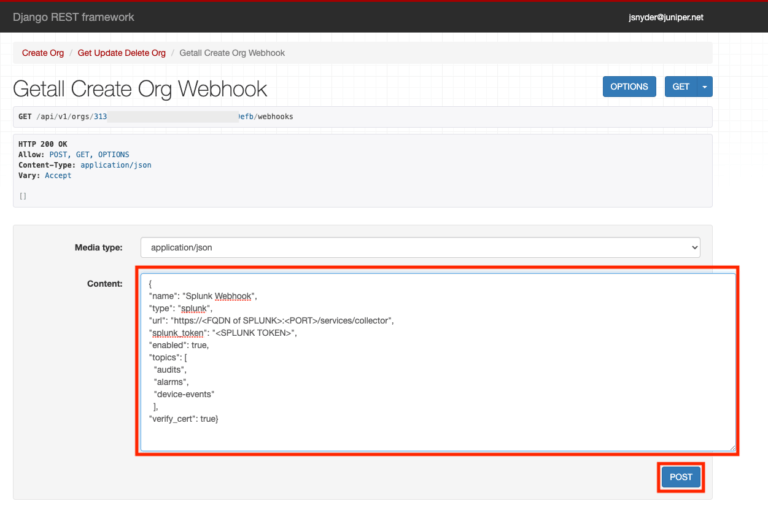The height and width of the screenshot is (512, 768).
Task: Click the Media type label
Action: 98,247
